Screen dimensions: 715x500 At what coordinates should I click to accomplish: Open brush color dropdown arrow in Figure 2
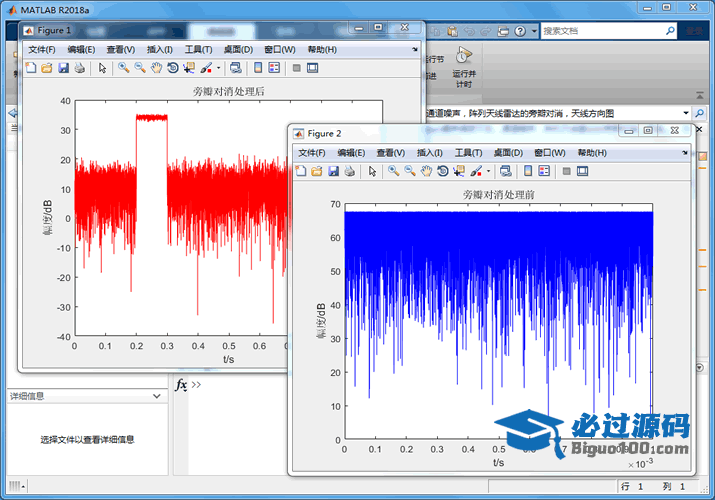[488, 171]
